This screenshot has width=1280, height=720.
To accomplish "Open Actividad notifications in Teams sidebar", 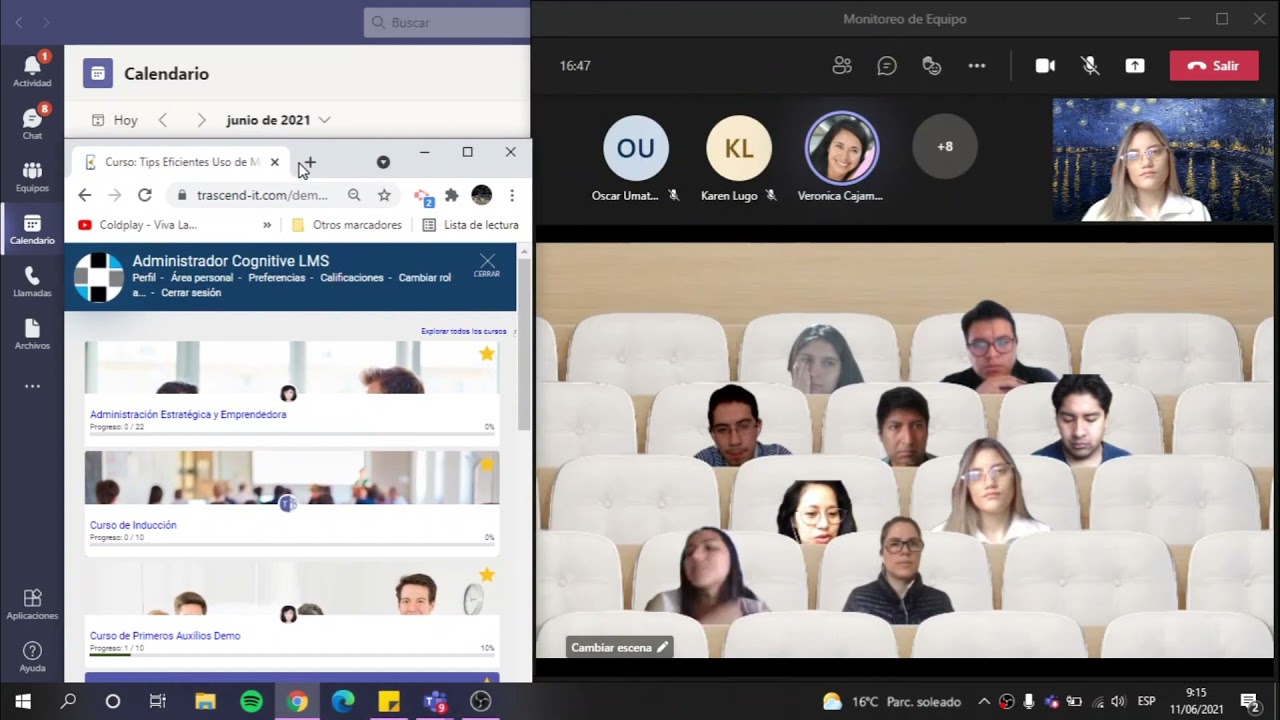I will coord(32,70).
